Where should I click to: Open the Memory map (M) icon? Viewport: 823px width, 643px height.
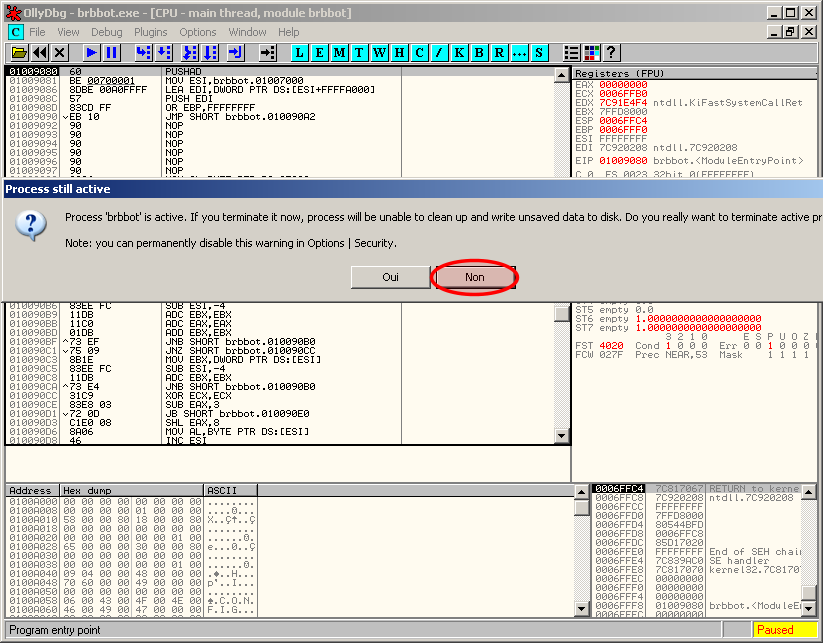click(340, 52)
